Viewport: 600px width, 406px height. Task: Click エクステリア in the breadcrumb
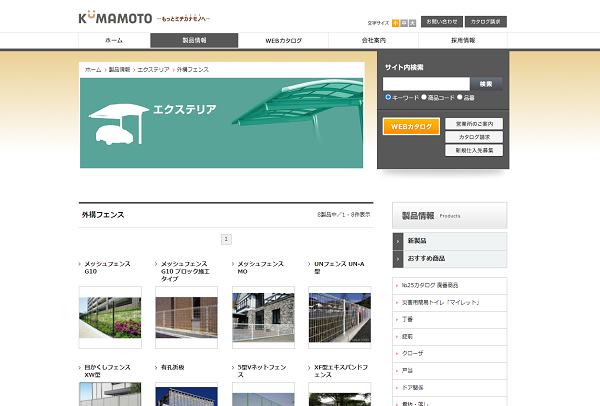coord(153,70)
